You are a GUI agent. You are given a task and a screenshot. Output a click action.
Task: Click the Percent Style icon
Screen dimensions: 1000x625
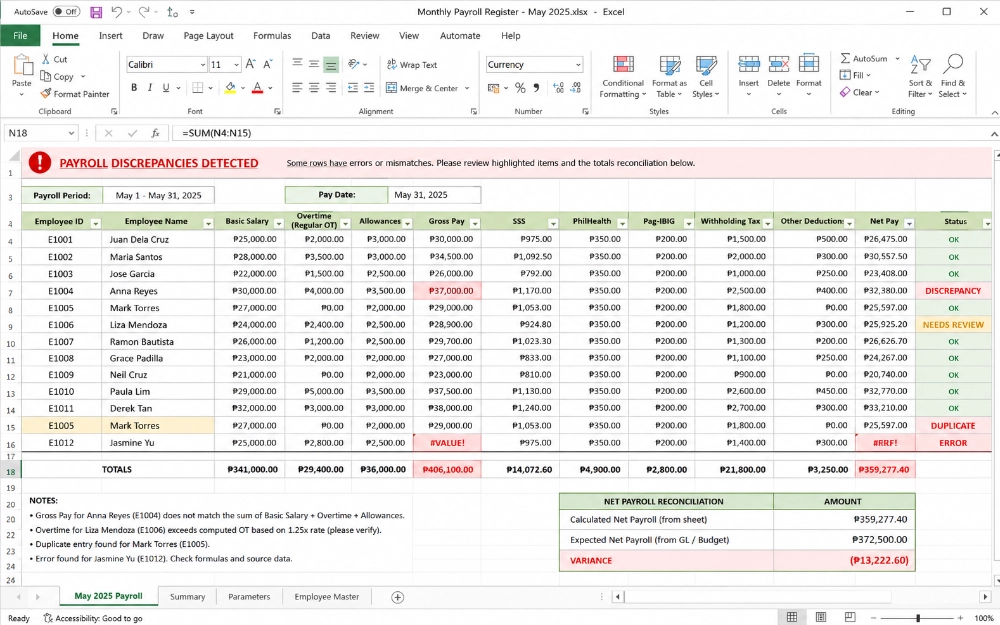click(520, 88)
